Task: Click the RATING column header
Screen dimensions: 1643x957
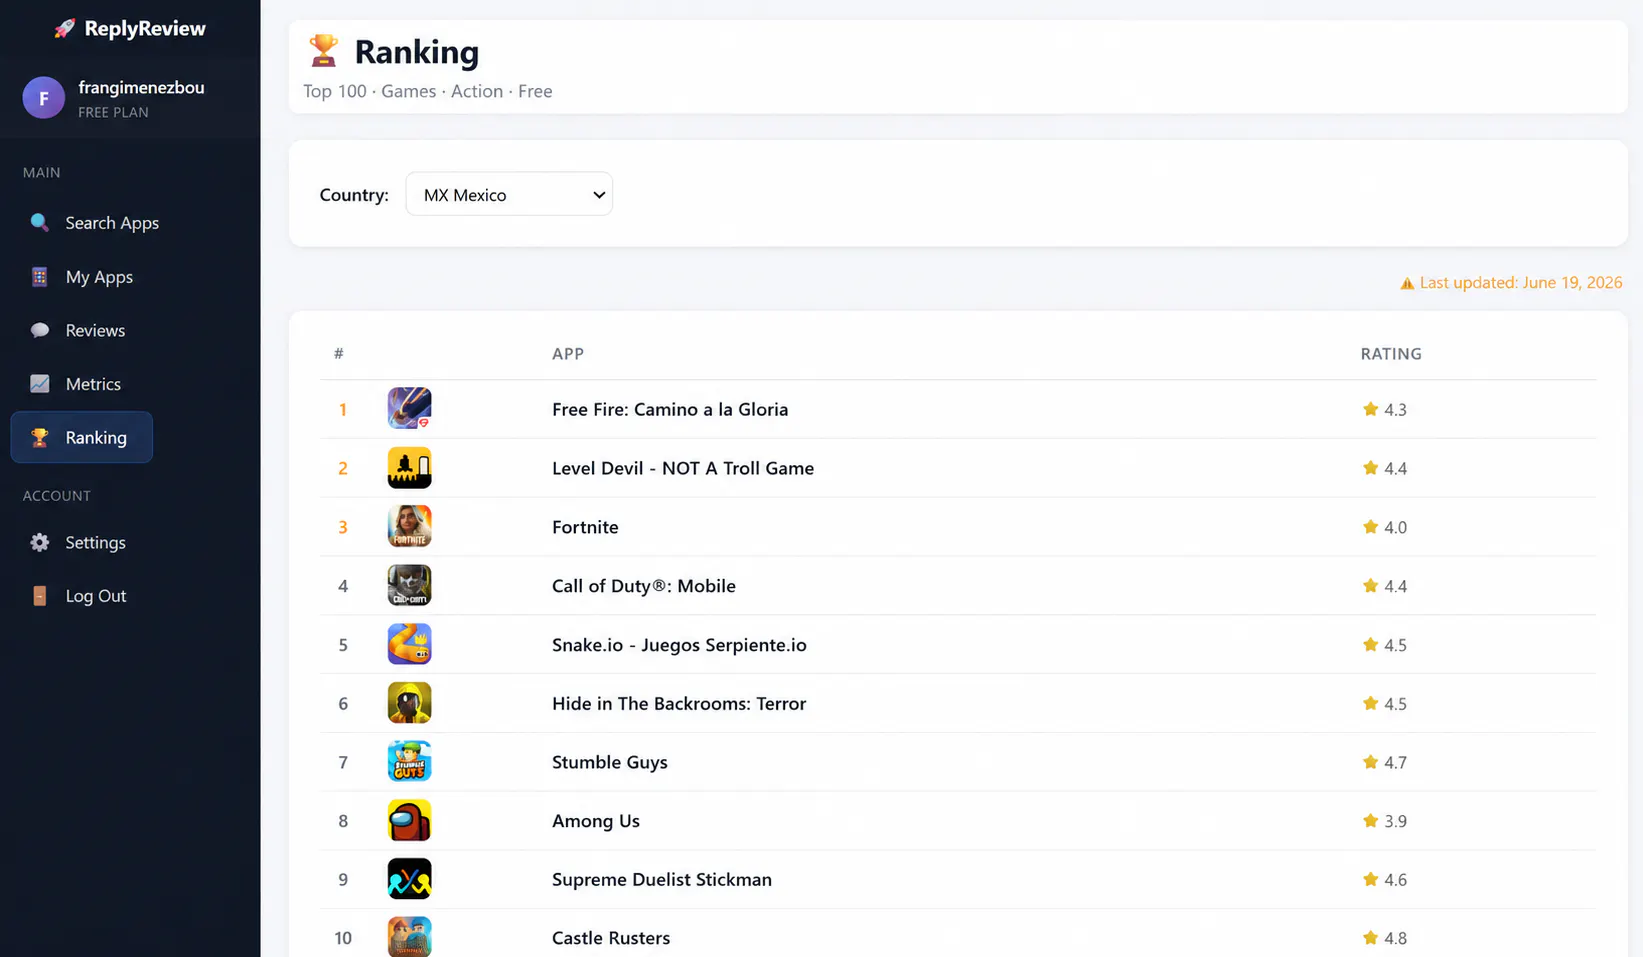Action: click(1391, 354)
